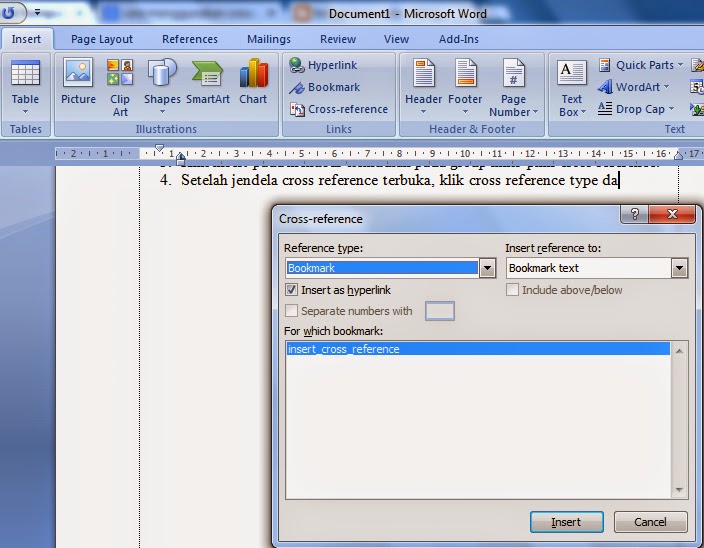Click the Bookmark command in Links group
This screenshot has height=548, width=704.
pos(324,87)
